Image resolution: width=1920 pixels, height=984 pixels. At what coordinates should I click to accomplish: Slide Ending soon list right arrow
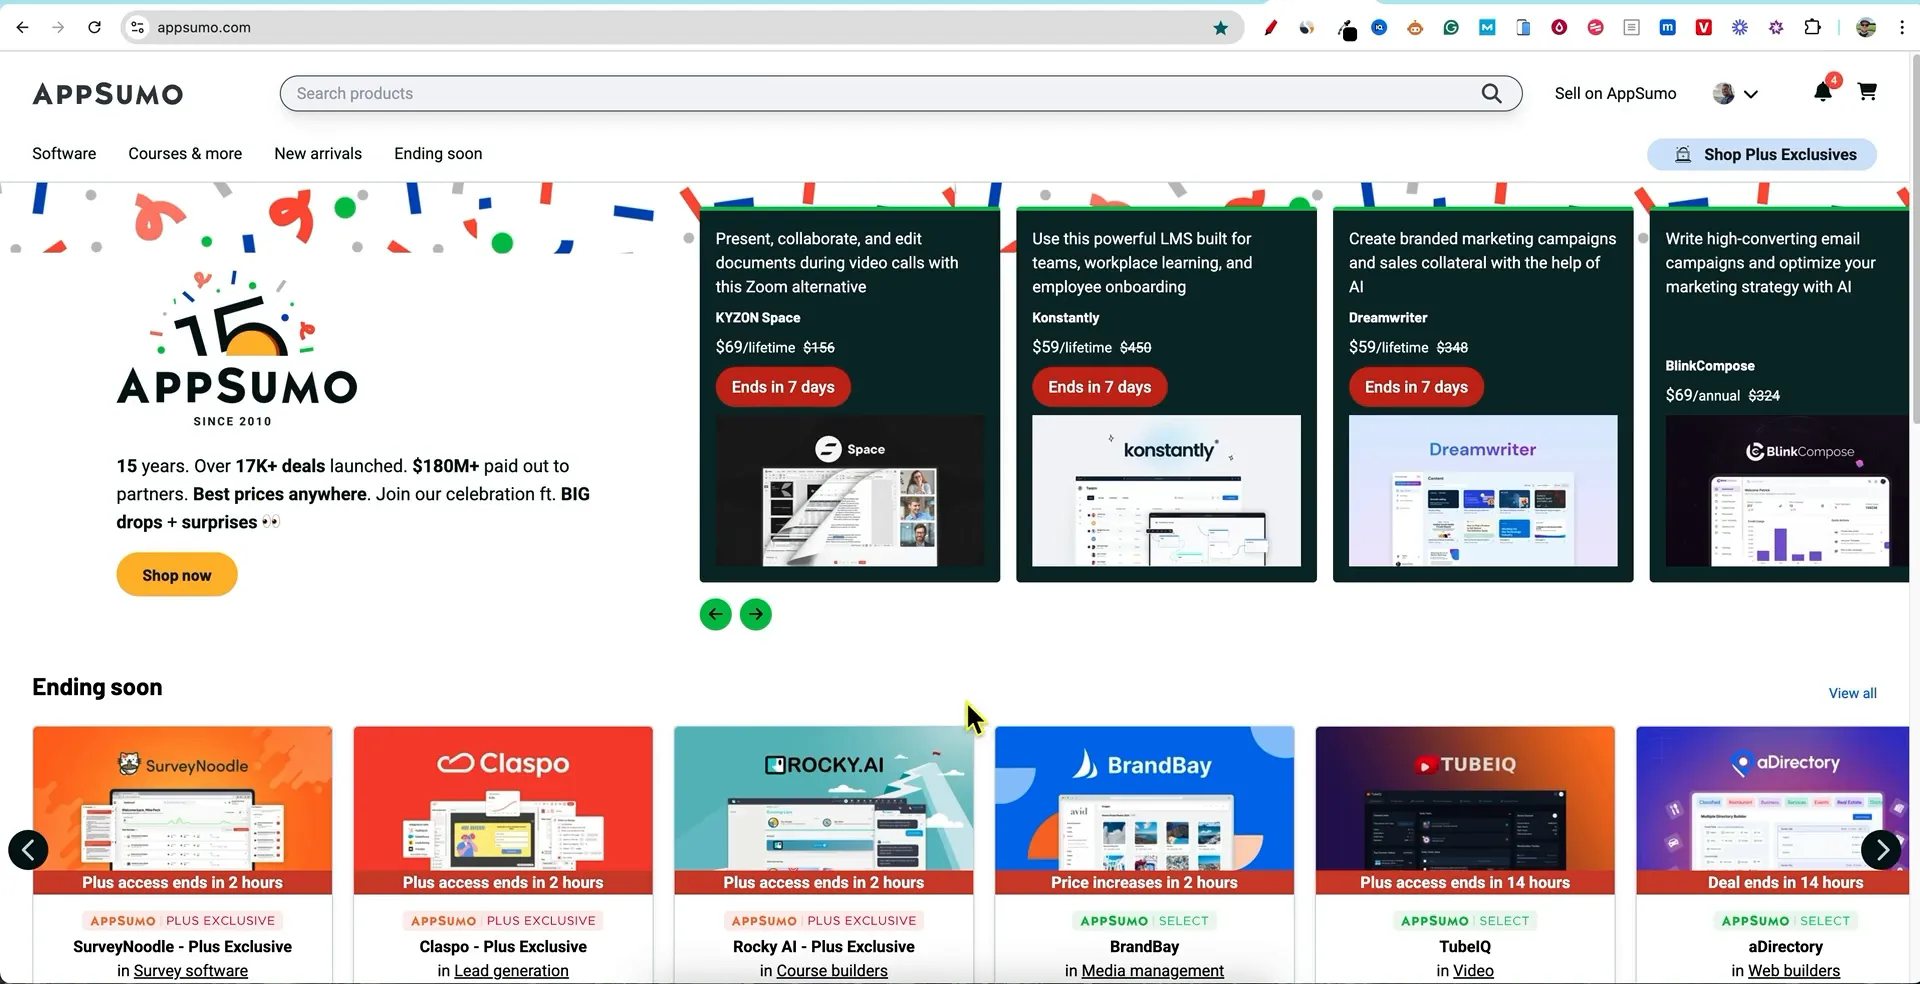click(1881, 850)
